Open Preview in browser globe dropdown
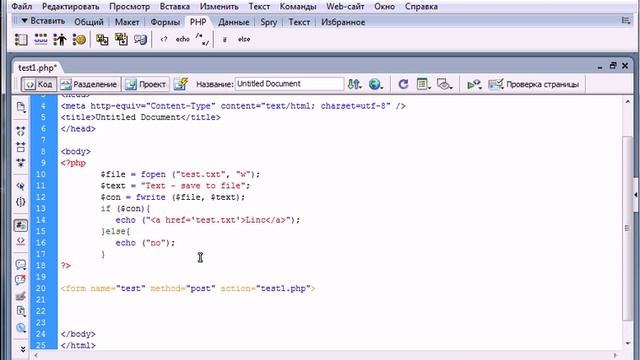Screen dimensions: 640x360 [x=376, y=84]
